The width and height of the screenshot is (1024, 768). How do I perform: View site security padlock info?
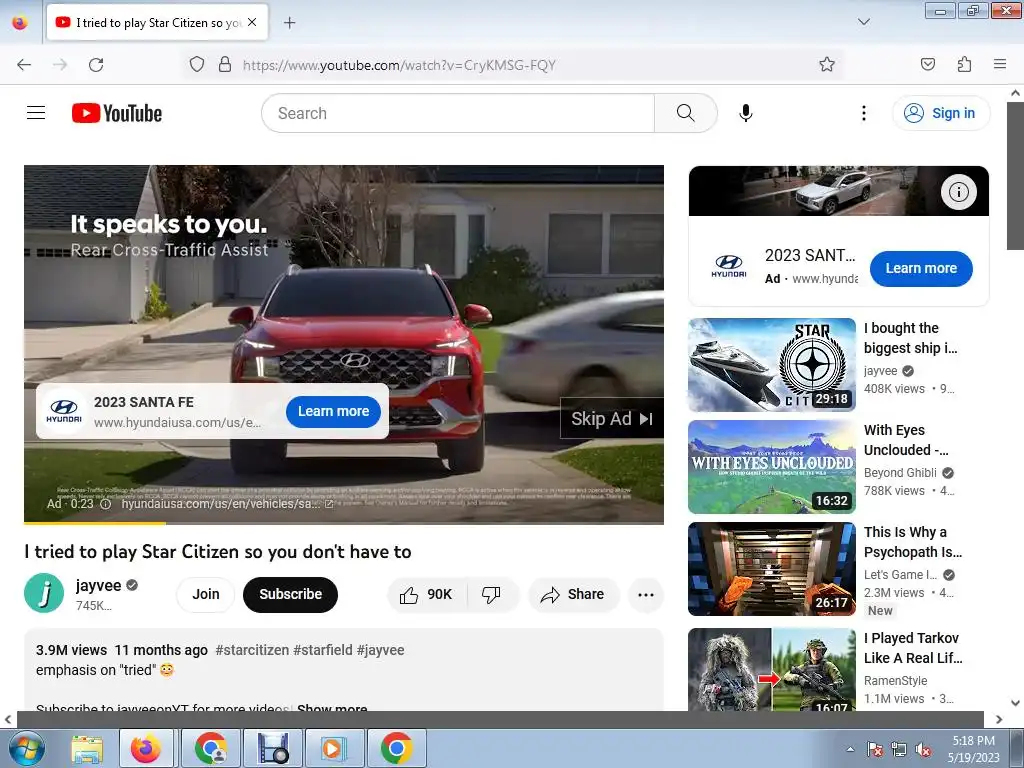click(225, 64)
